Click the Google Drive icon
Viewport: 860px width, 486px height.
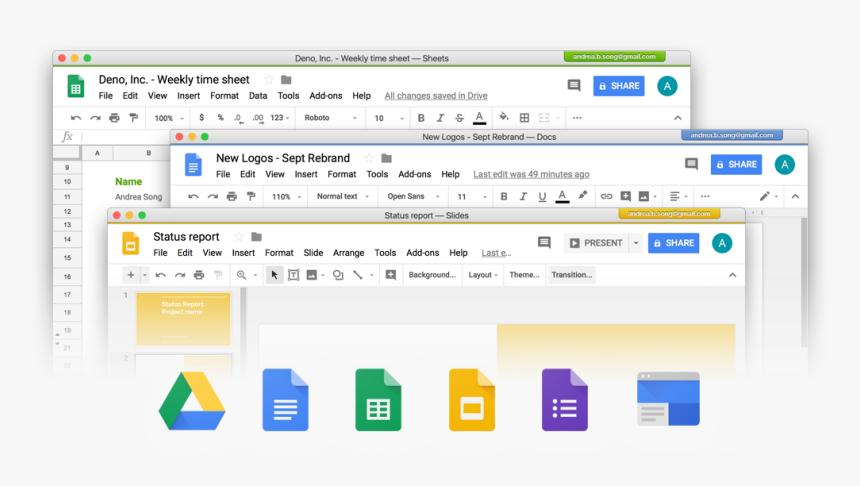point(192,400)
